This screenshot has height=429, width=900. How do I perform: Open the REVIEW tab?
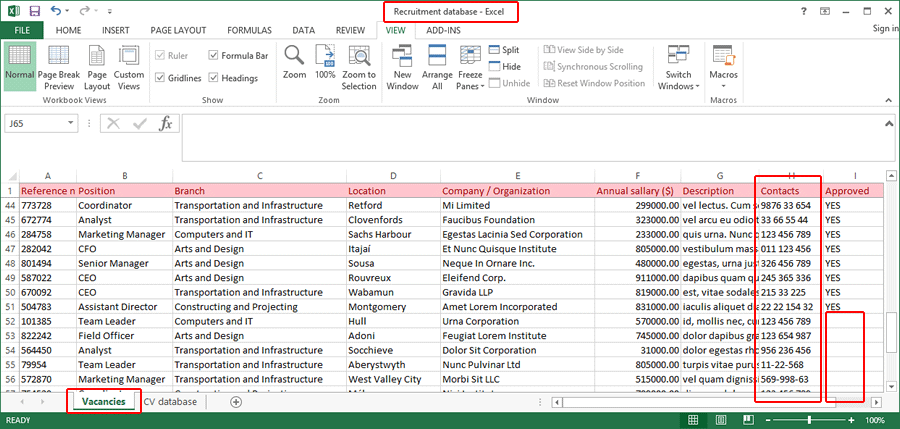[x=350, y=30]
